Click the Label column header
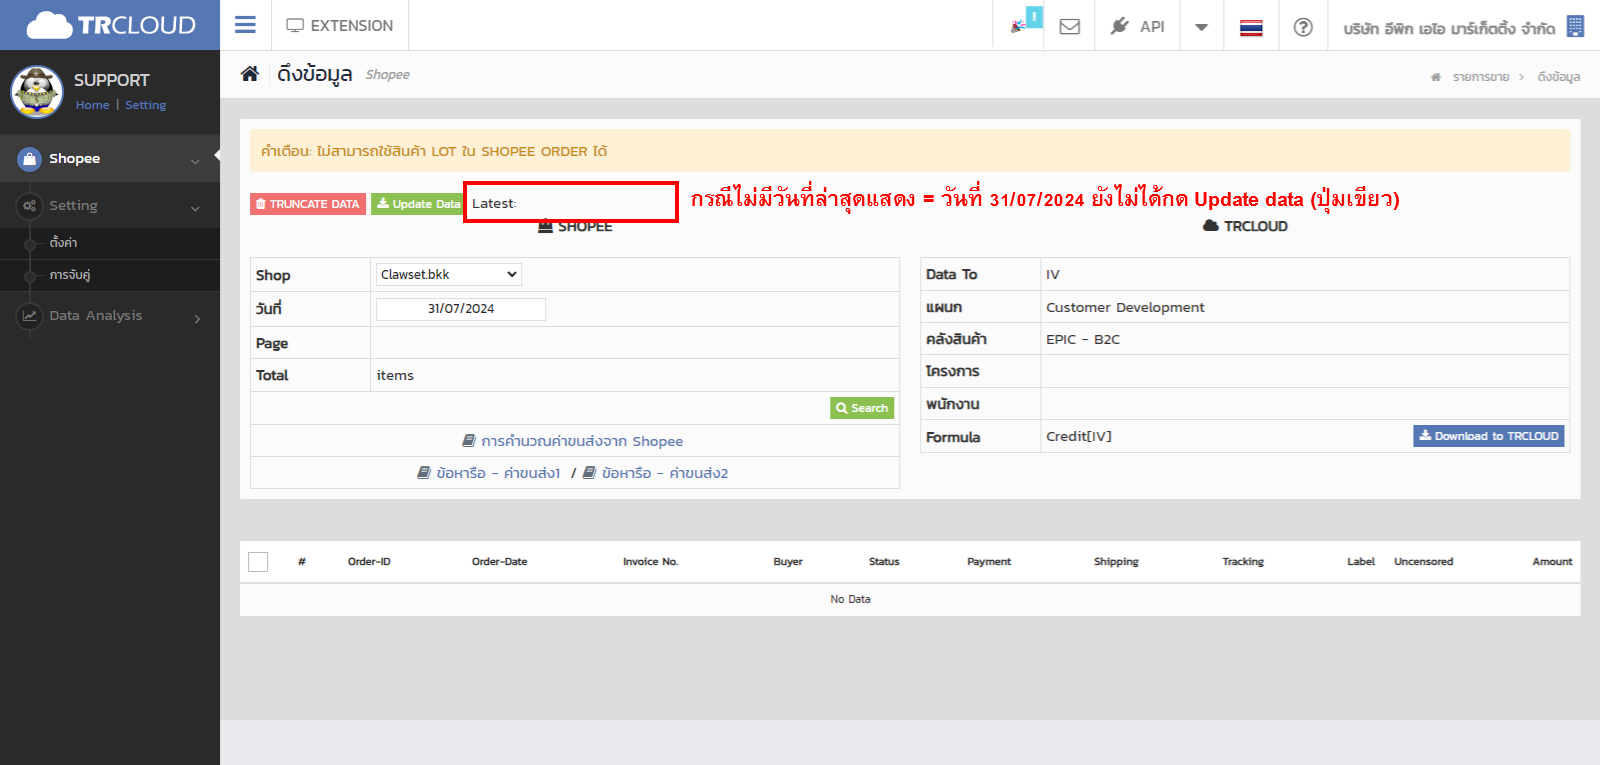The image size is (1600, 765). (1361, 562)
